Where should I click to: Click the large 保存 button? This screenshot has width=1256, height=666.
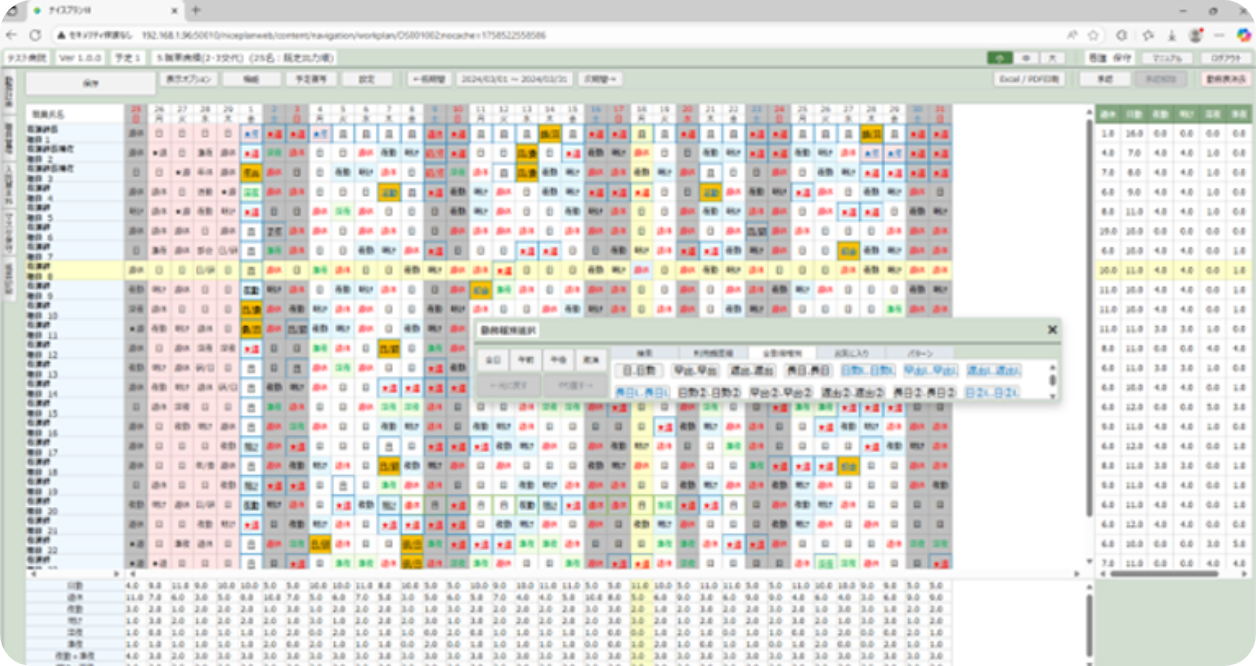pos(91,82)
